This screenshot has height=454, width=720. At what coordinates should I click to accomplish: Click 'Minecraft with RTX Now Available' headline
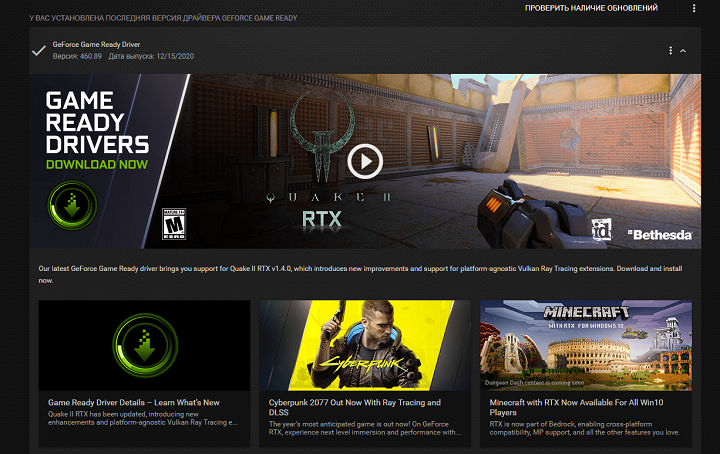[x=575, y=407]
